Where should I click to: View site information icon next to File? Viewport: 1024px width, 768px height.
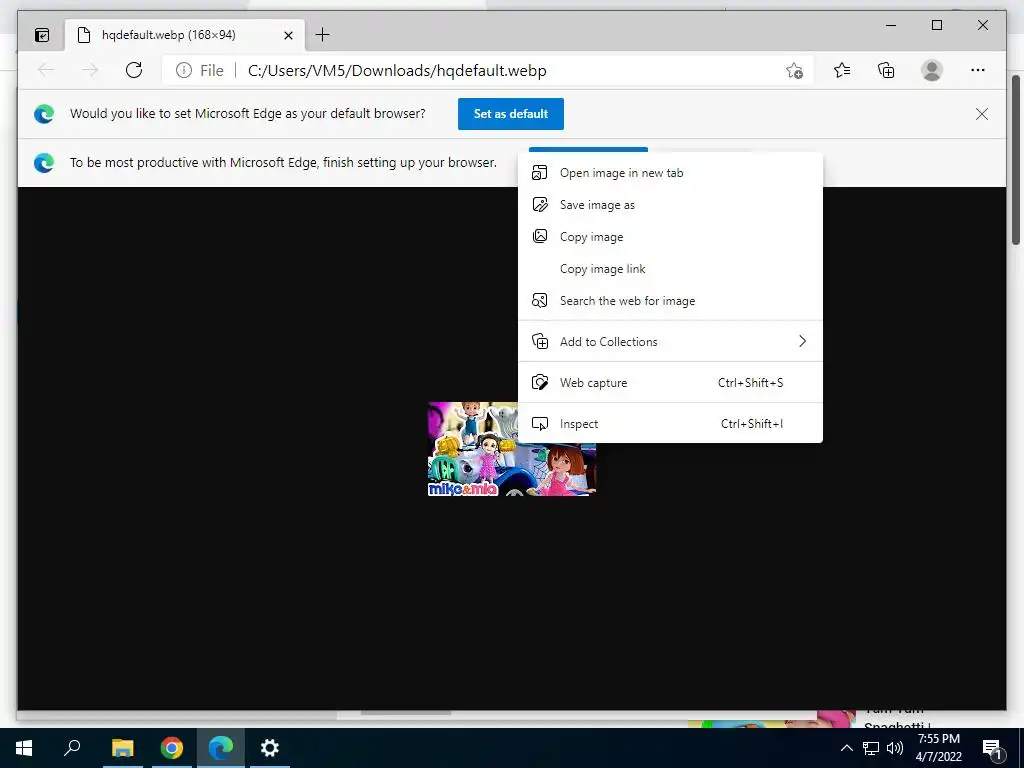tap(184, 71)
